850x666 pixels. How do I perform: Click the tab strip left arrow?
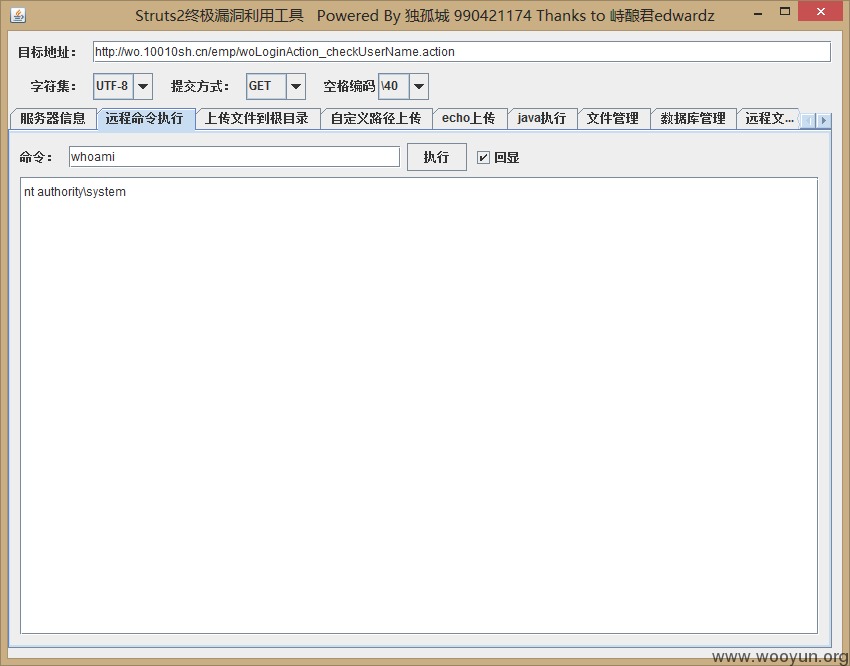808,120
